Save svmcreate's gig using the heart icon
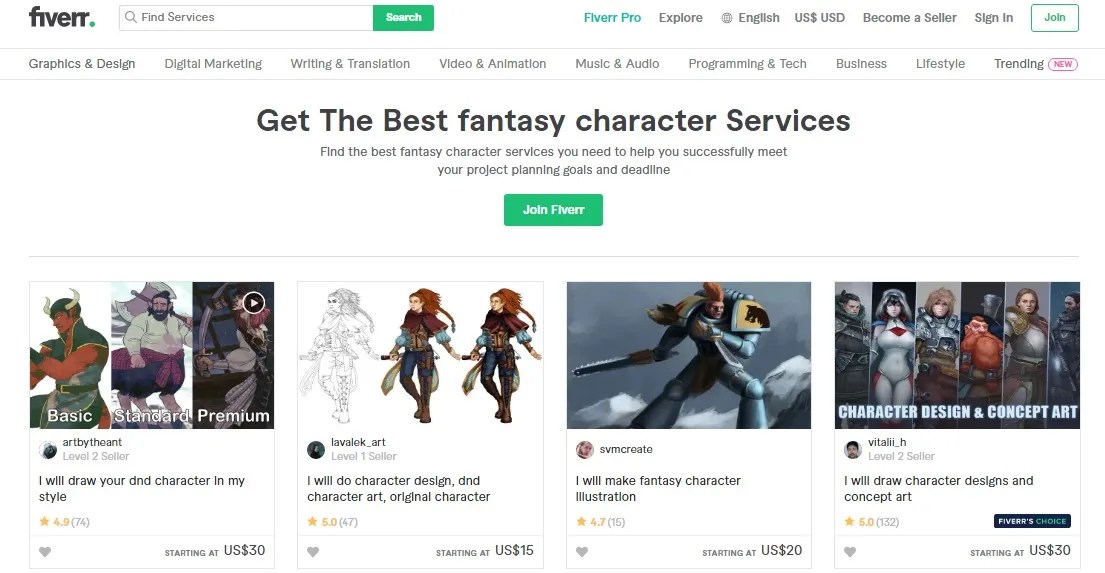Image resolution: width=1105 pixels, height=573 pixels. click(x=581, y=552)
